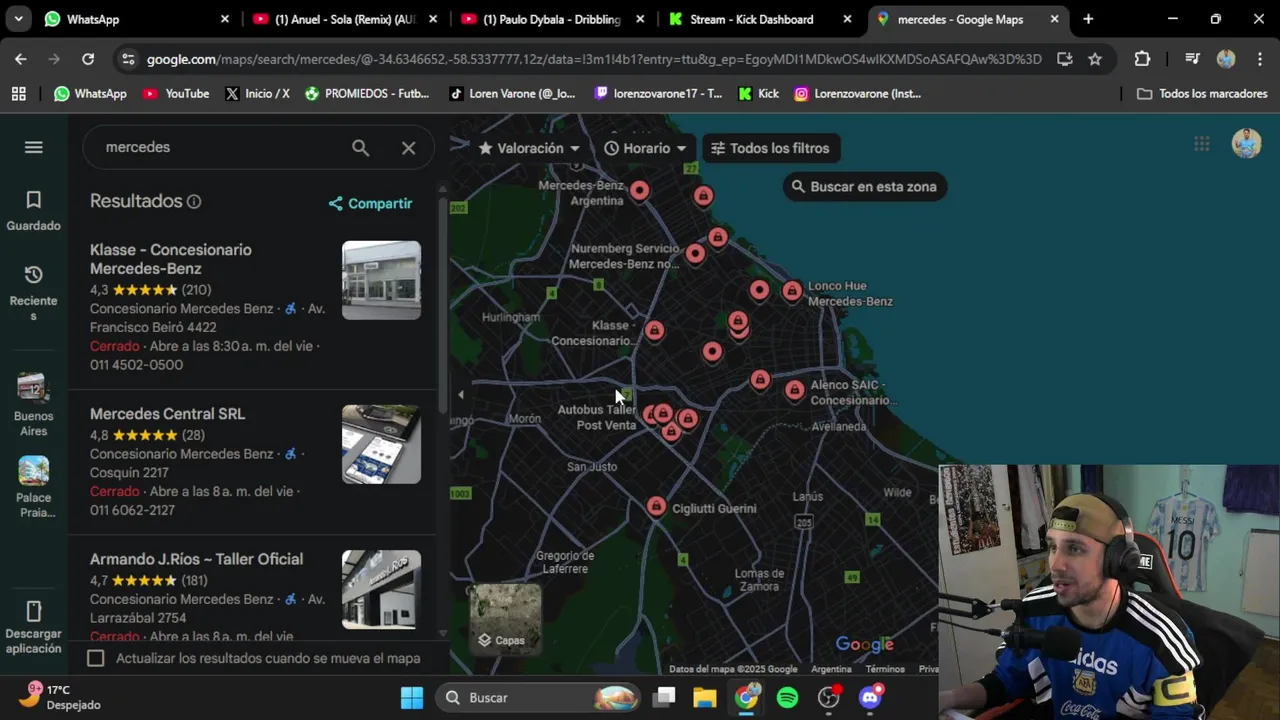Click the Argentina link in map footer

coord(831,669)
